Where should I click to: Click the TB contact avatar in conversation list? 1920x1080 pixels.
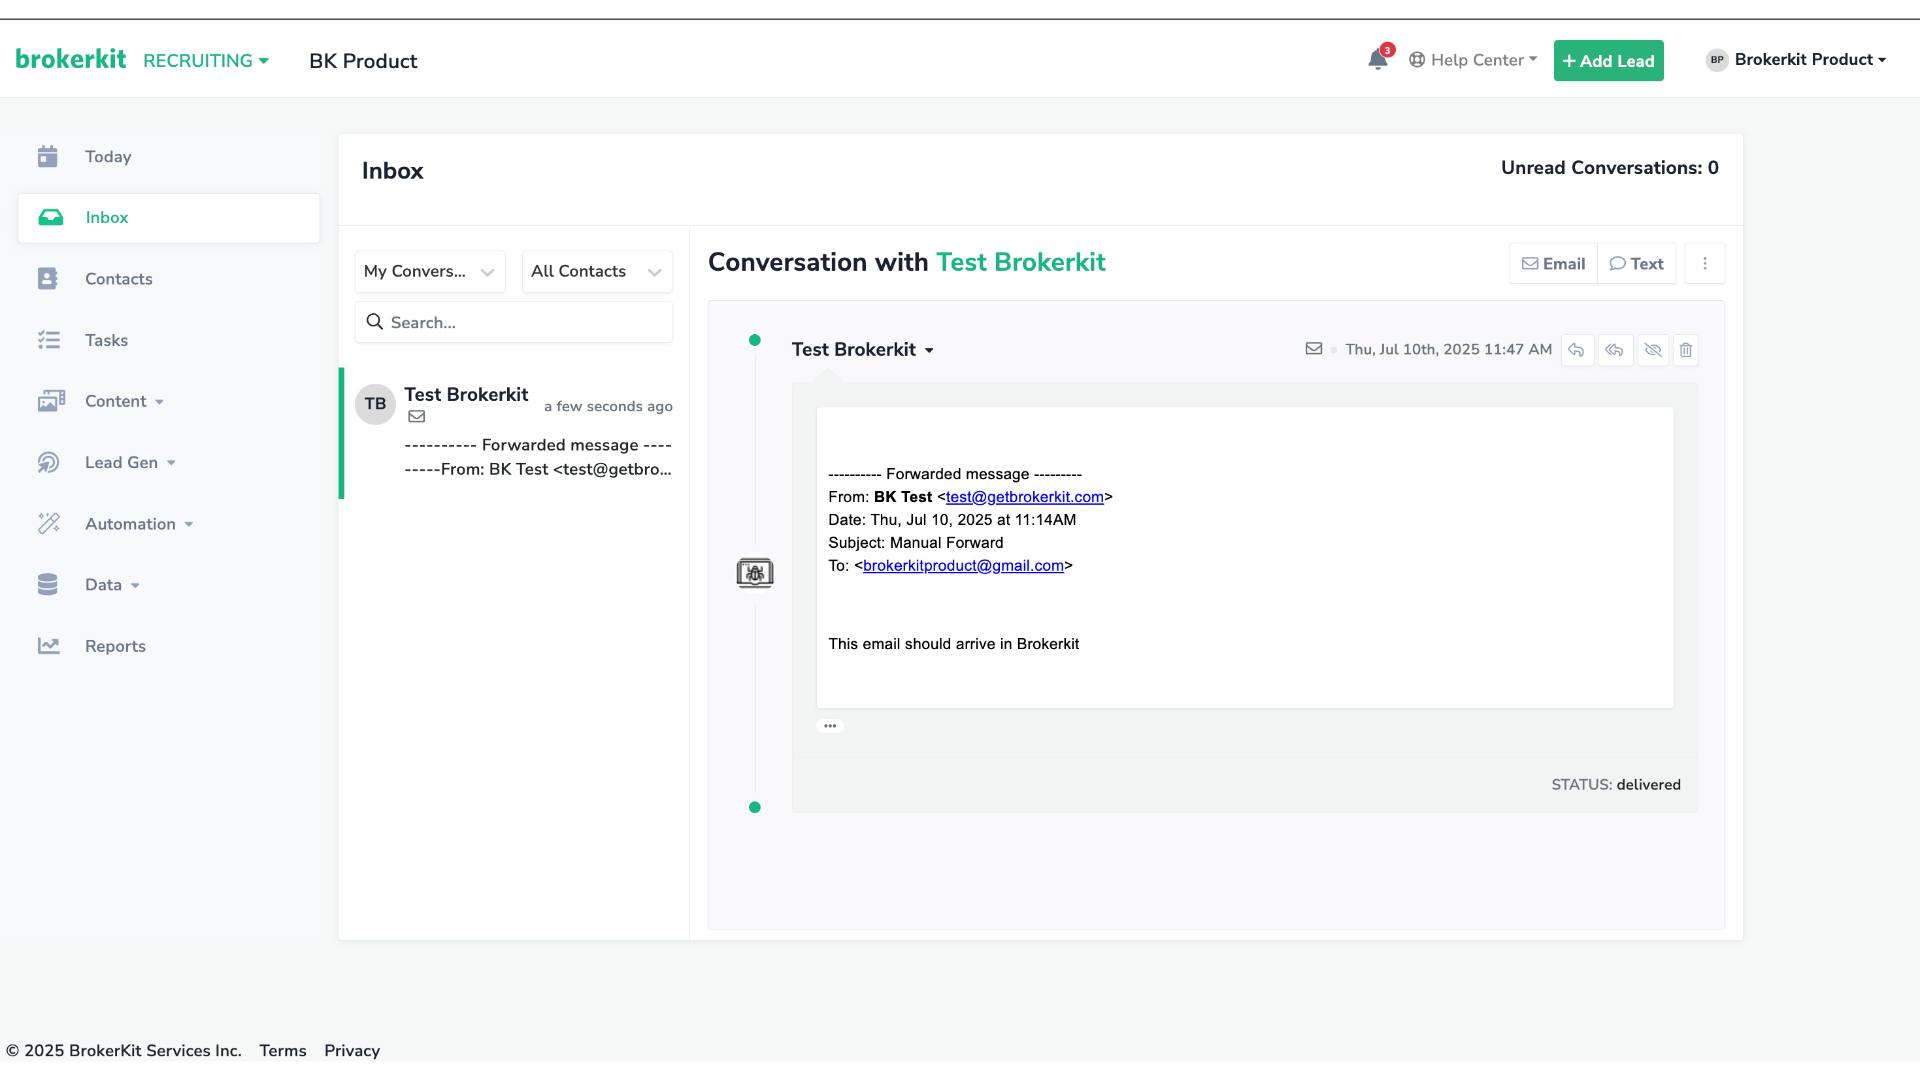pos(375,404)
